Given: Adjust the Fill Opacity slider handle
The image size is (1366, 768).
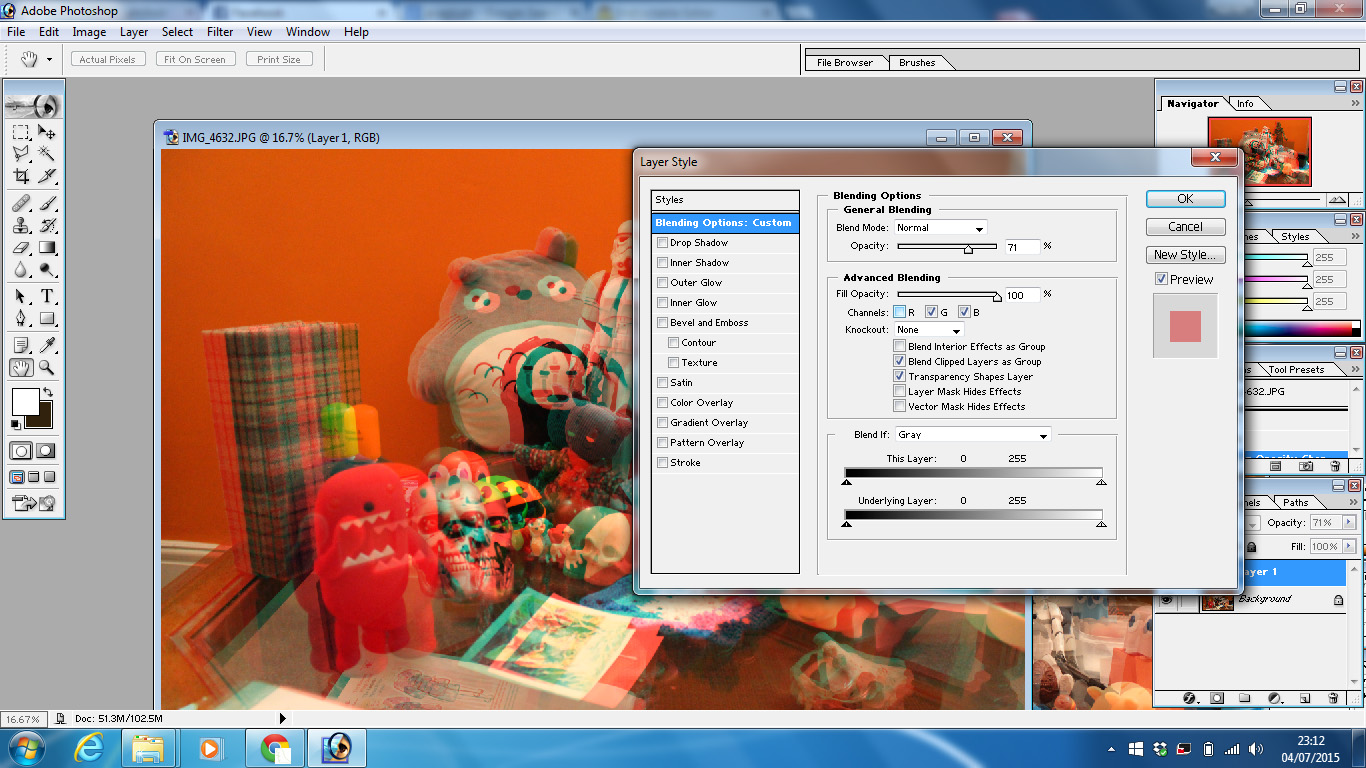Looking at the screenshot, I should click(x=996, y=297).
